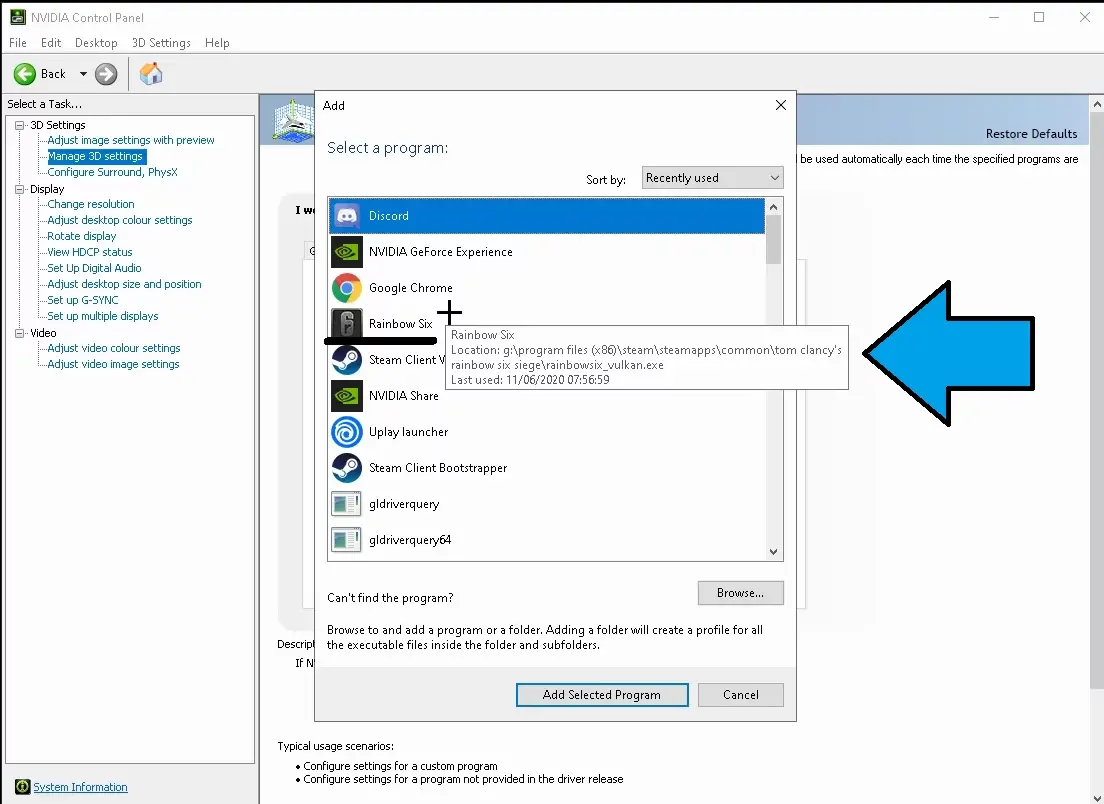Select the Rainbow Six row text
Viewport: 1104px width, 804px height.
(x=401, y=324)
